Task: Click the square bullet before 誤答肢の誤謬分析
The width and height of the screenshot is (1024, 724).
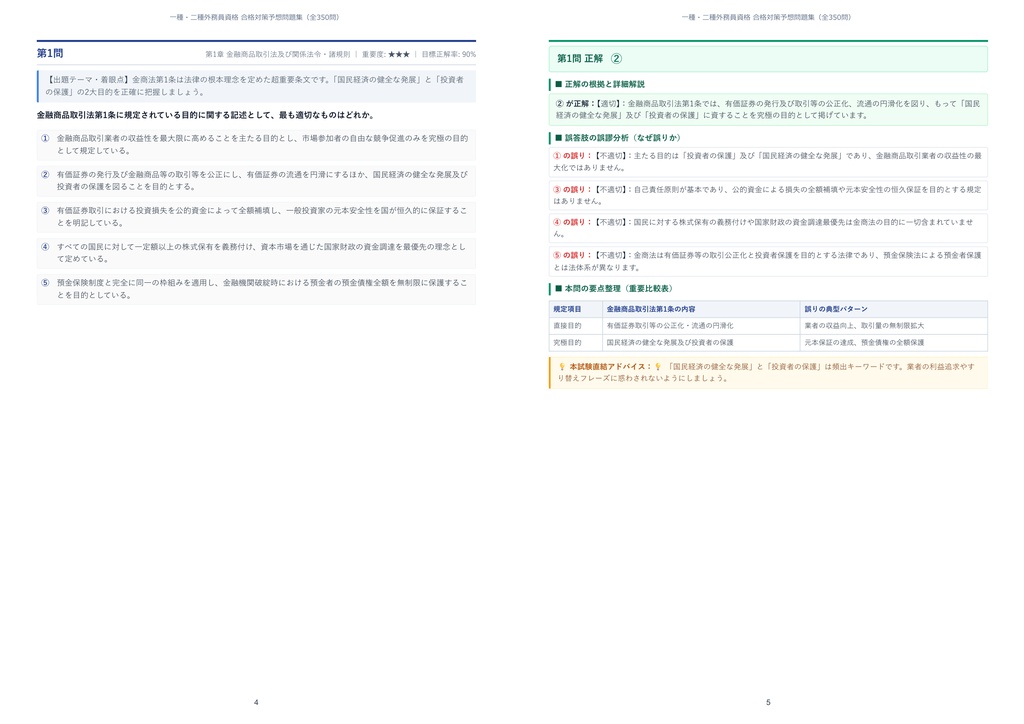Action: [x=559, y=138]
